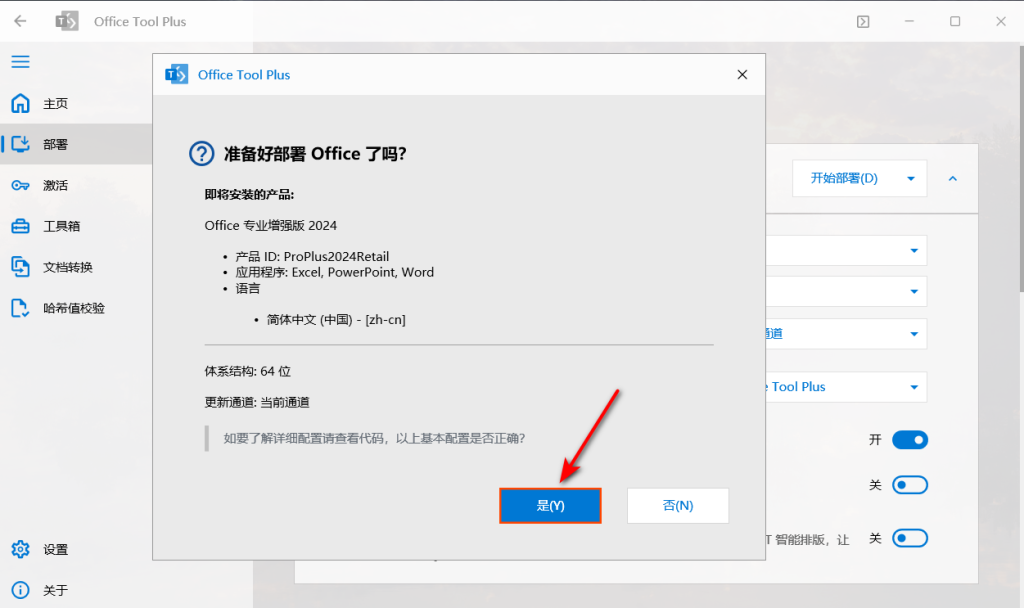Click the deploy icon beside 部署
The image size is (1024, 608).
20,144
